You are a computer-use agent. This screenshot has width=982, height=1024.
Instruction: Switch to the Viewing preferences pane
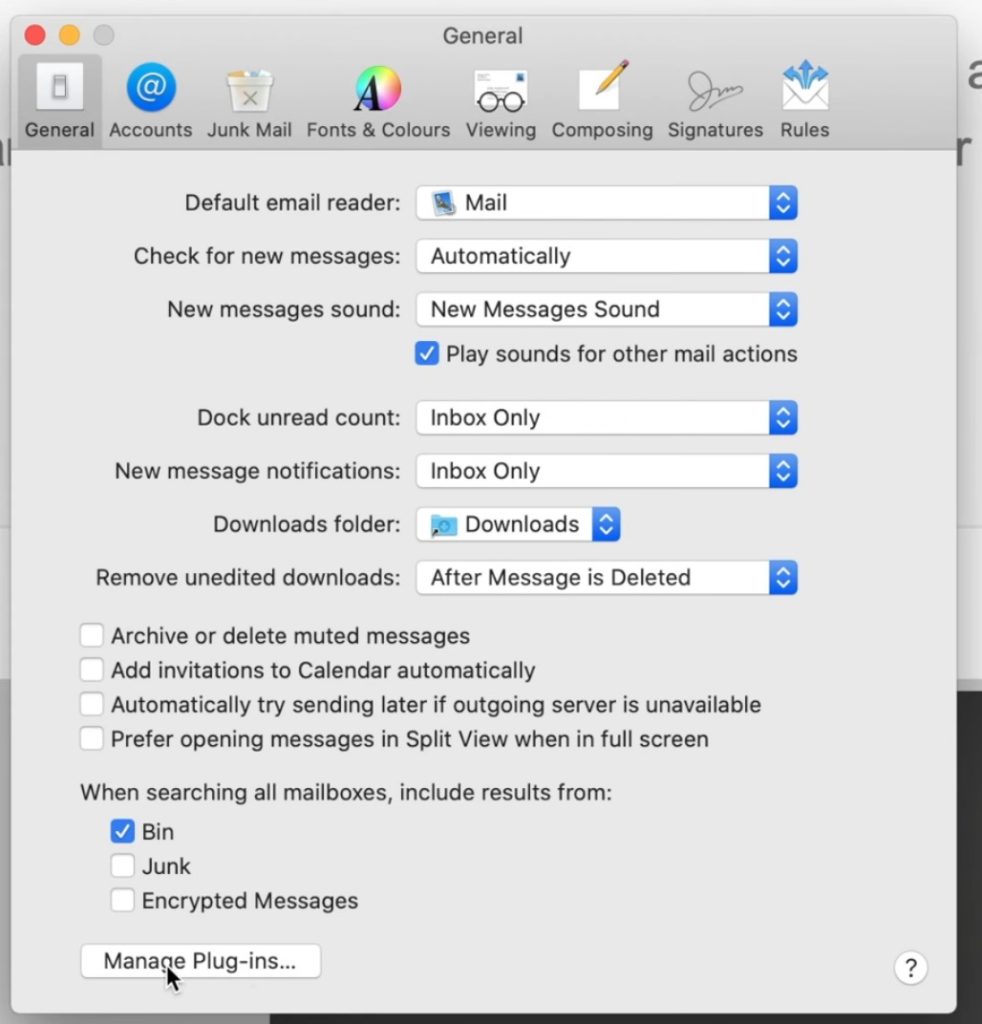tap(500, 101)
